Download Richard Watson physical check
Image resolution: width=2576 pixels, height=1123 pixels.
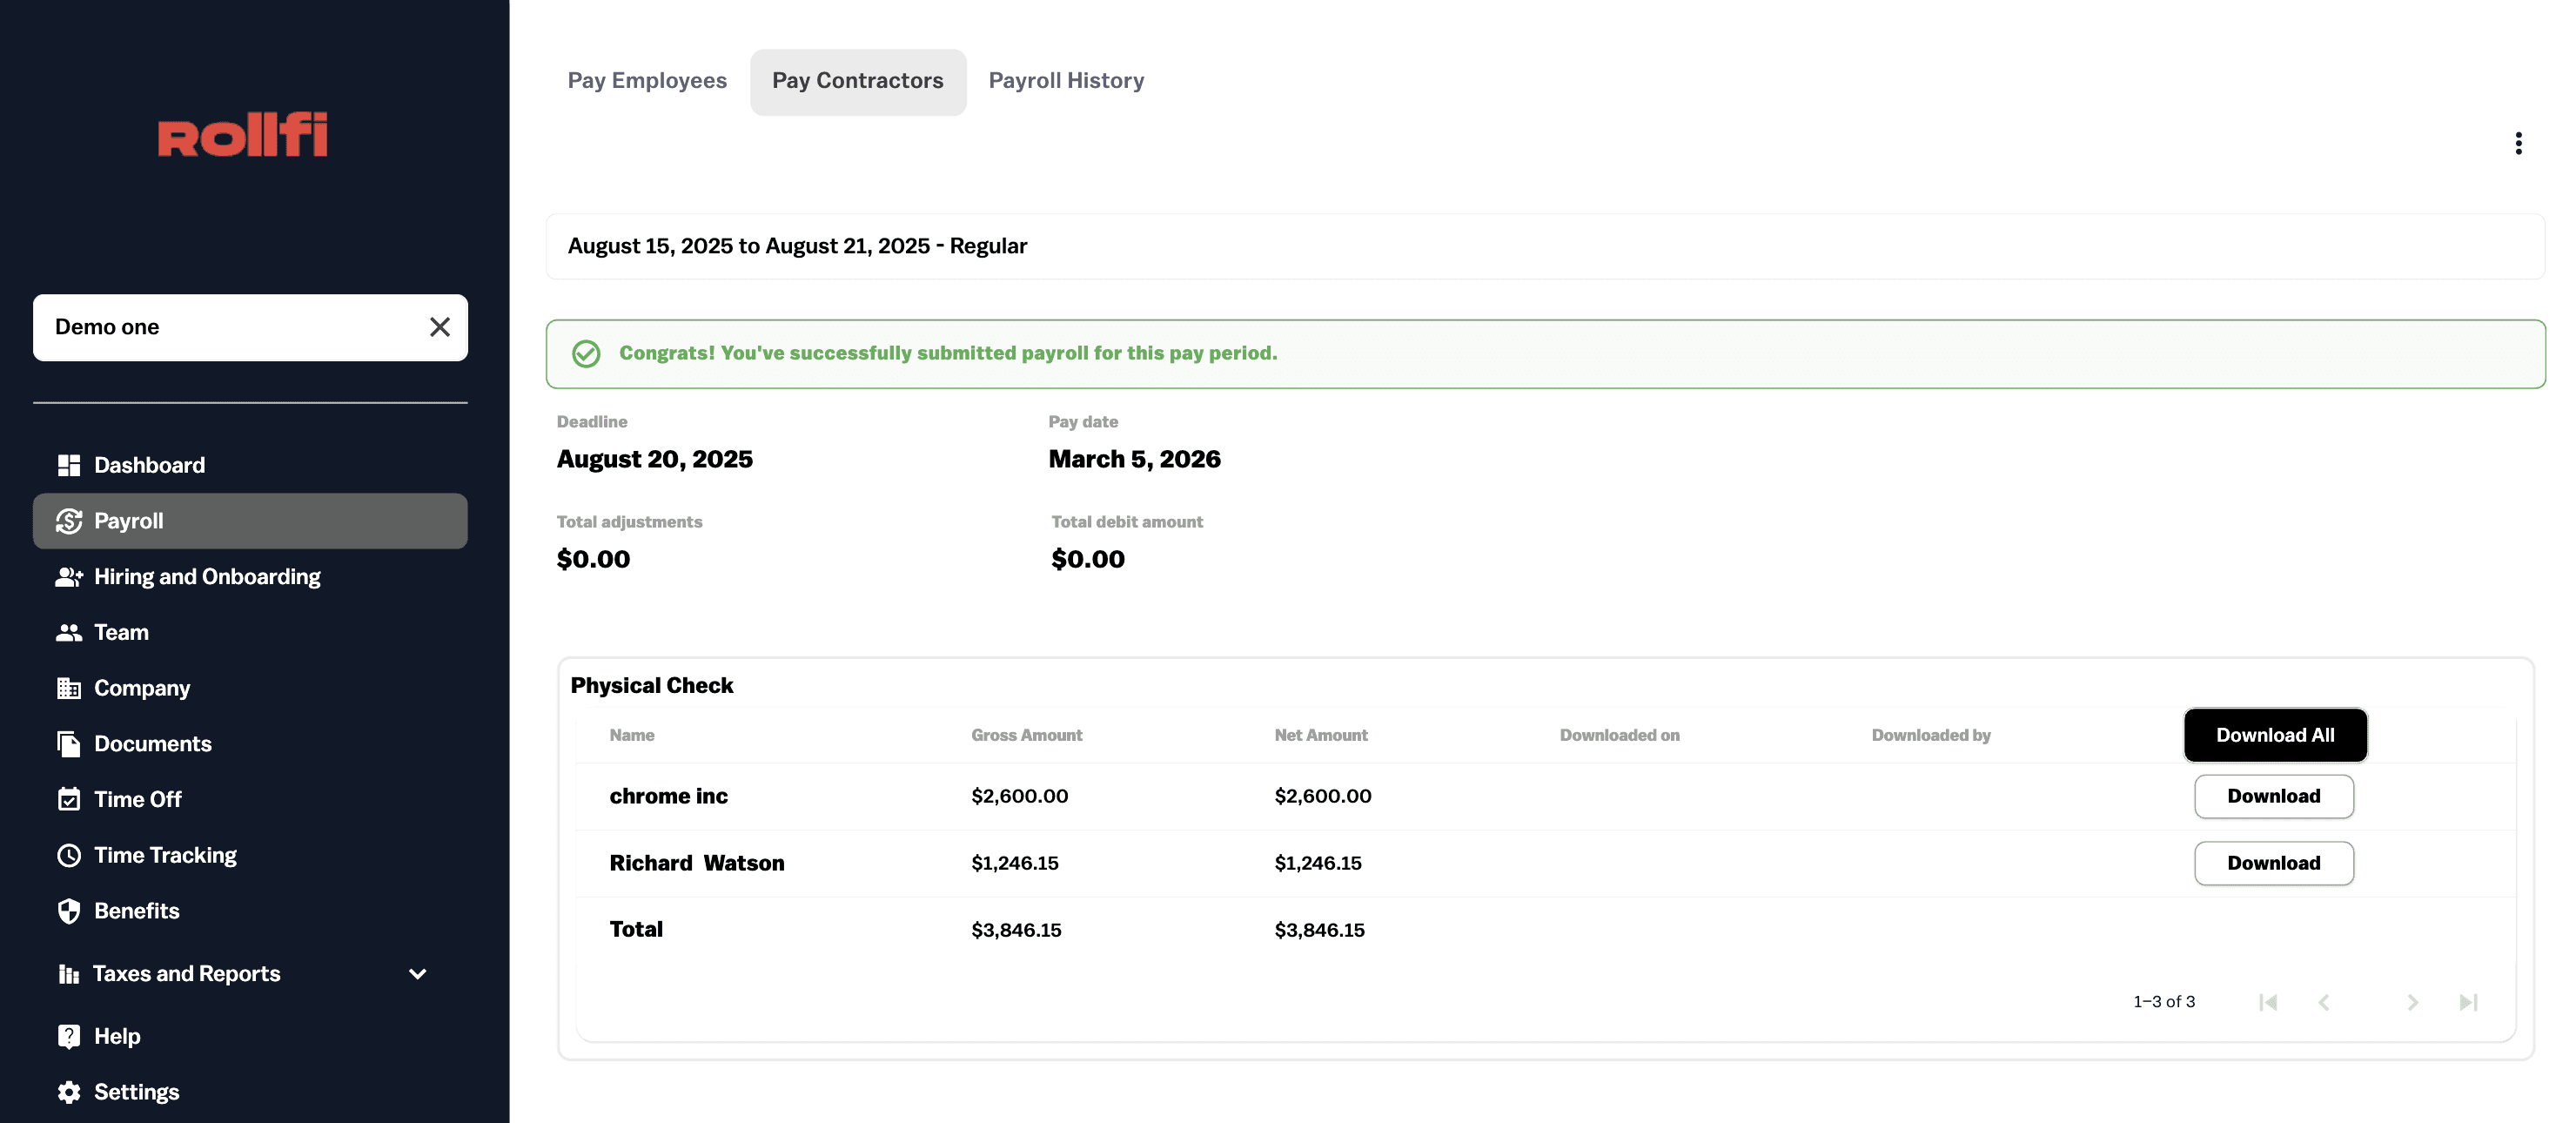pos(2272,863)
